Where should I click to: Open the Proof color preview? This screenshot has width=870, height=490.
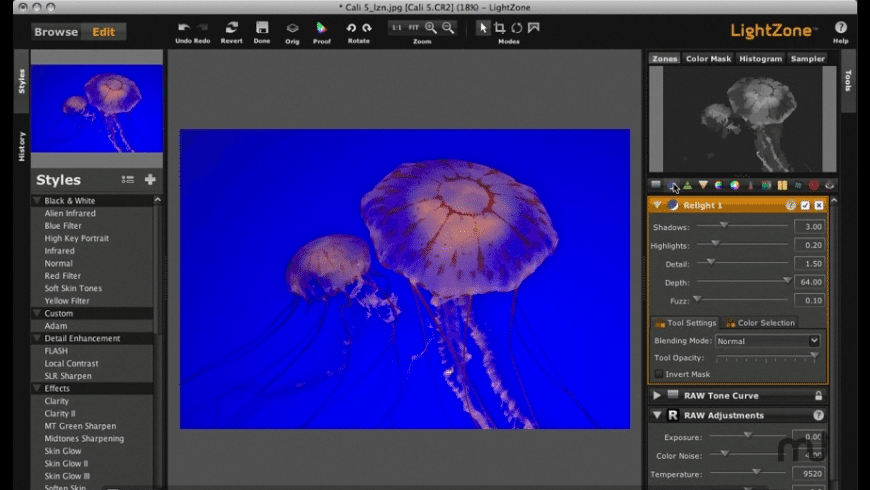tap(322, 28)
